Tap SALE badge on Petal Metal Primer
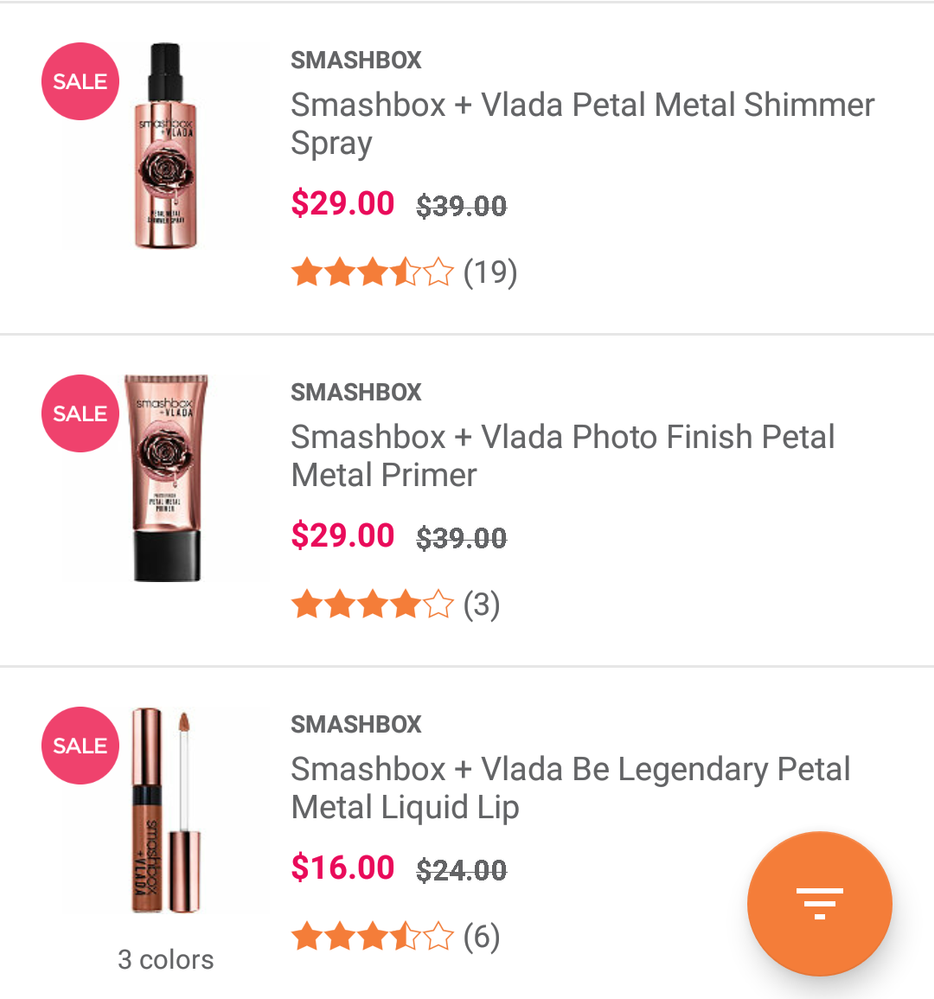934x999 pixels. click(80, 414)
